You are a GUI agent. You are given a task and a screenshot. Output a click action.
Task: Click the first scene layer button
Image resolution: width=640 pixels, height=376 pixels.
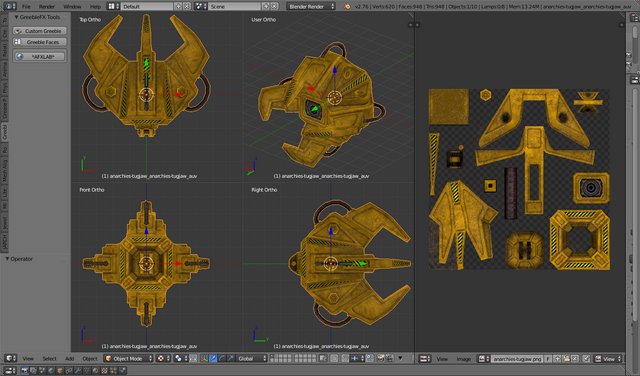pyautogui.click(x=272, y=356)
